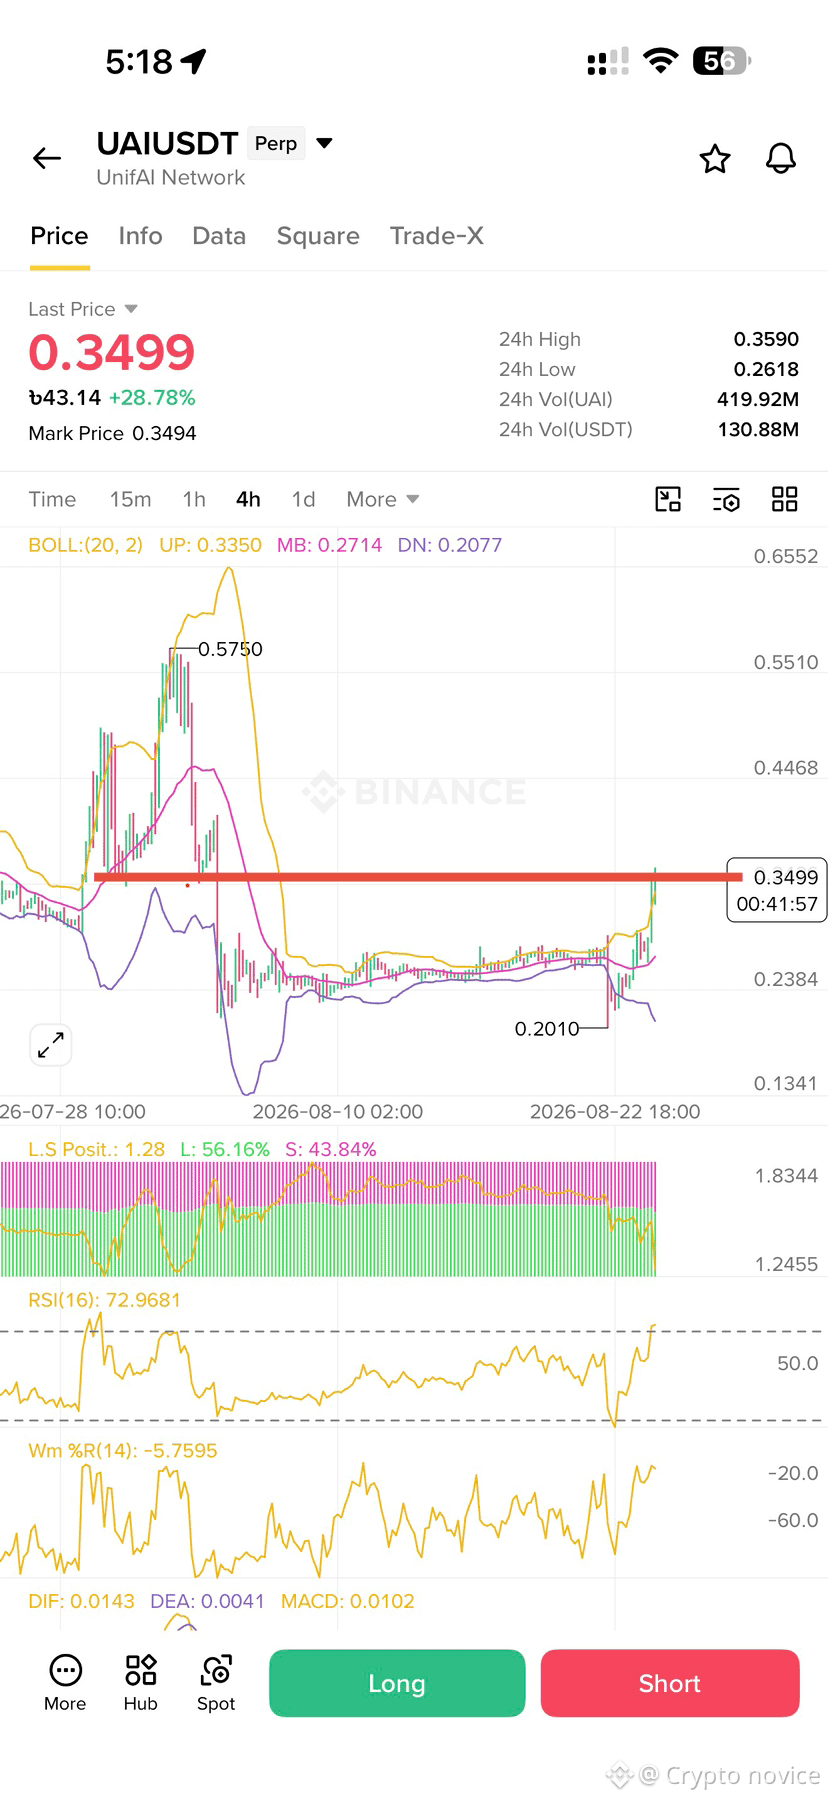This screenshot has width=828, height=1800.
Task: Expand UAIUSDT pair selector arrow
Action: coord(324,143)
